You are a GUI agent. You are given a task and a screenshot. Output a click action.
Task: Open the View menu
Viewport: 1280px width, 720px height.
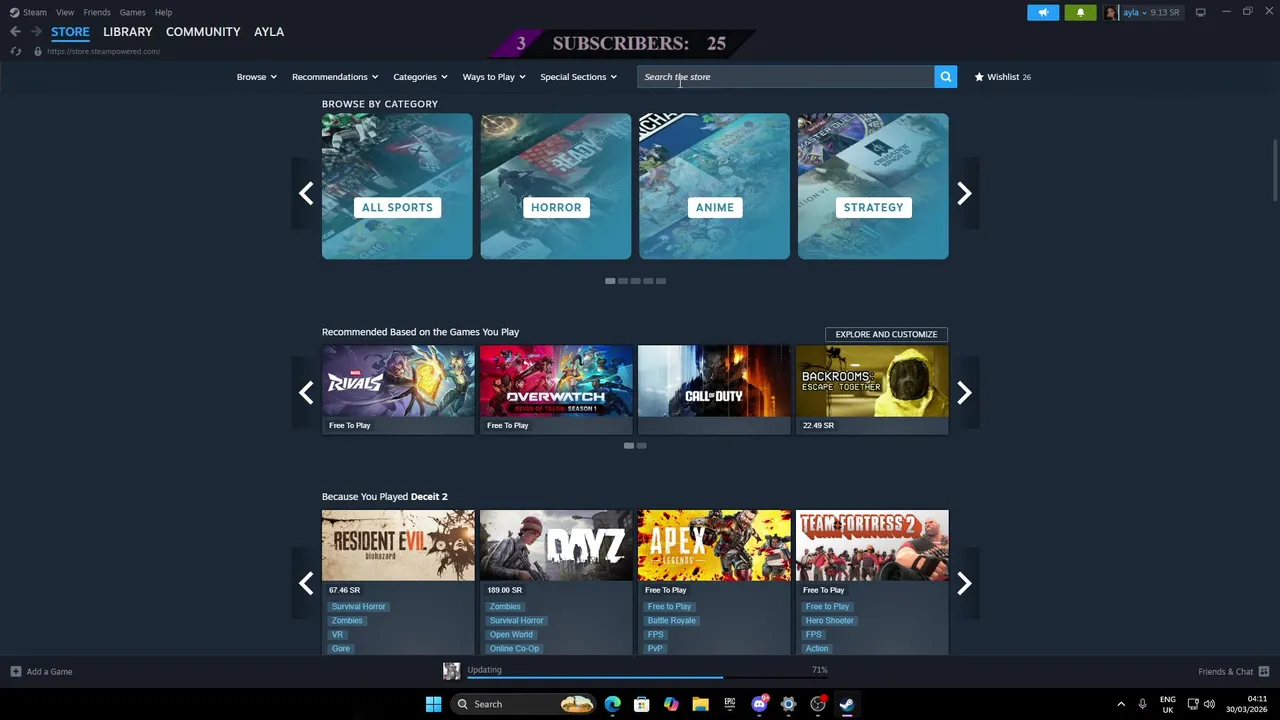[x=65, y=12]
